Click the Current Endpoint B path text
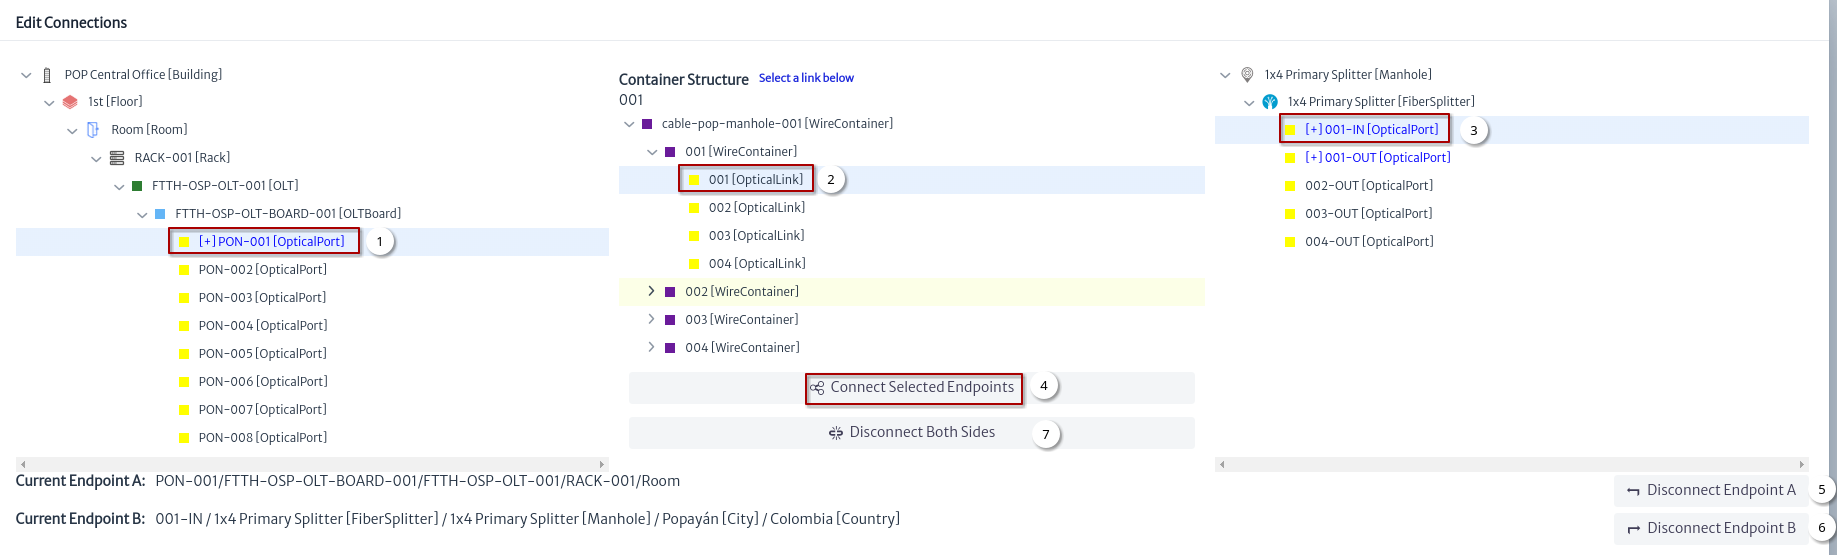 528,519
